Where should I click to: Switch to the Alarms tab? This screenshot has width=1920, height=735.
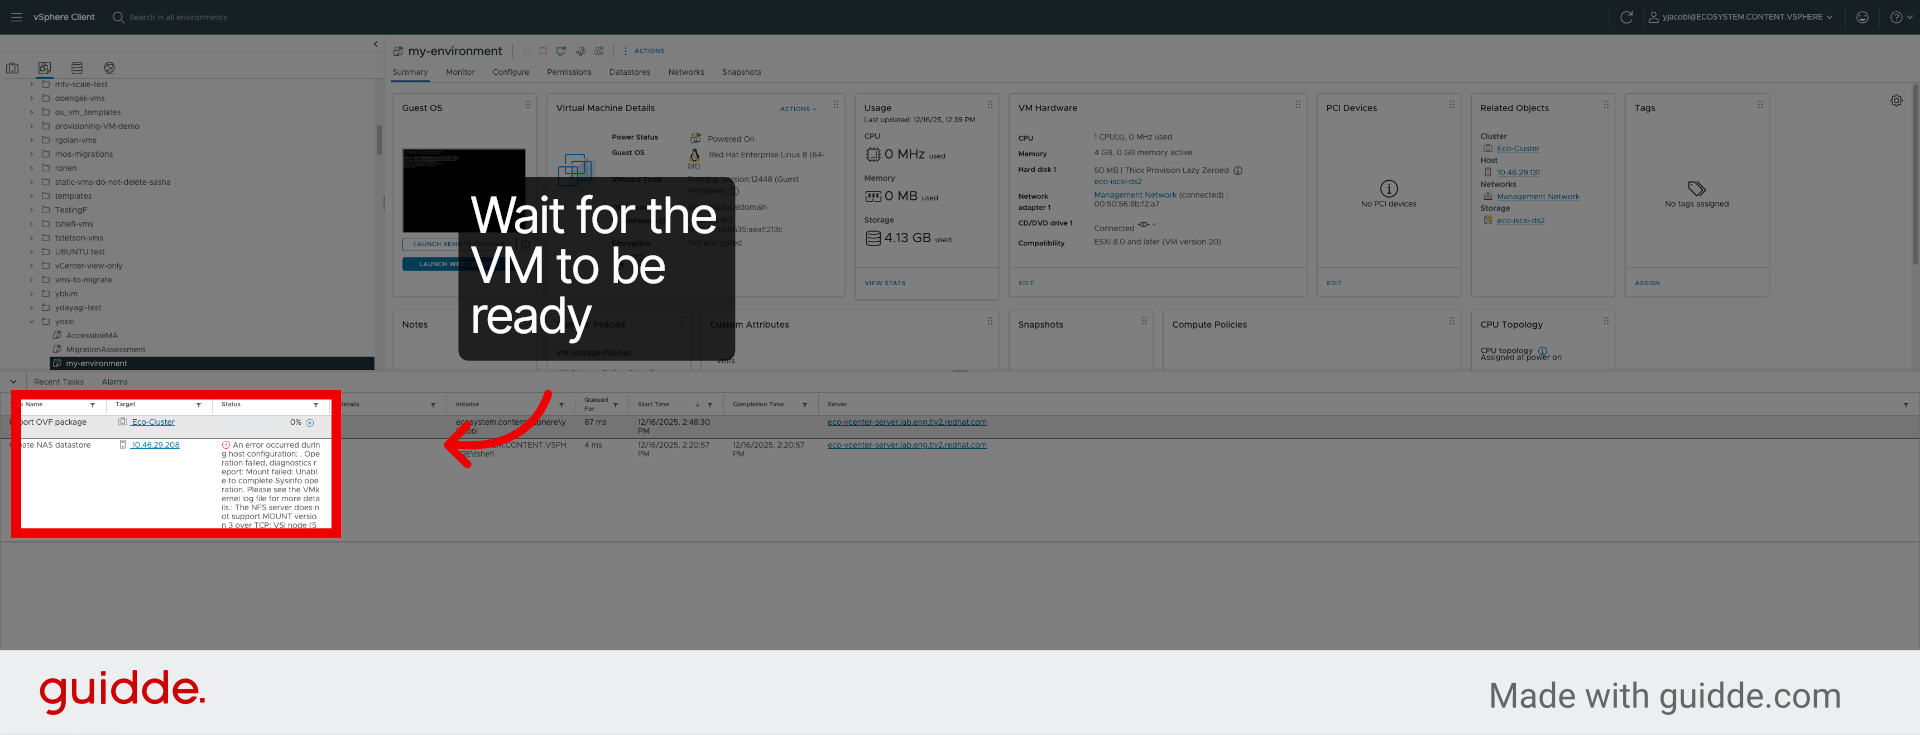pos(115,382)
